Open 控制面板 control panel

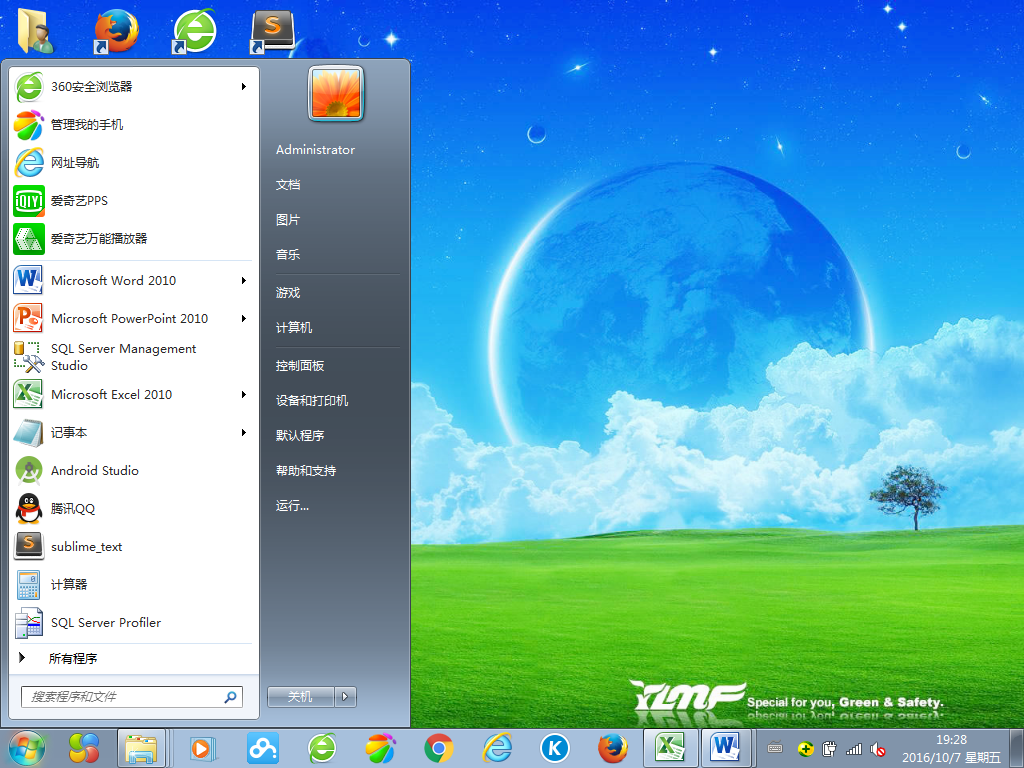(x=300, y=366)
